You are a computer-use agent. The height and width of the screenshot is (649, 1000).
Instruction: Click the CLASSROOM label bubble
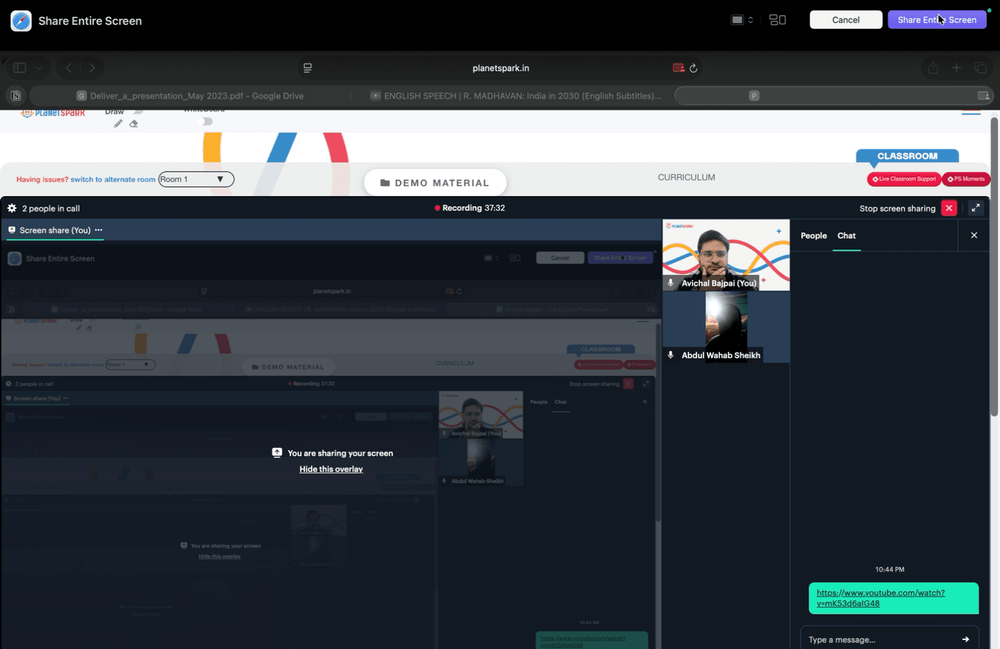907,156
